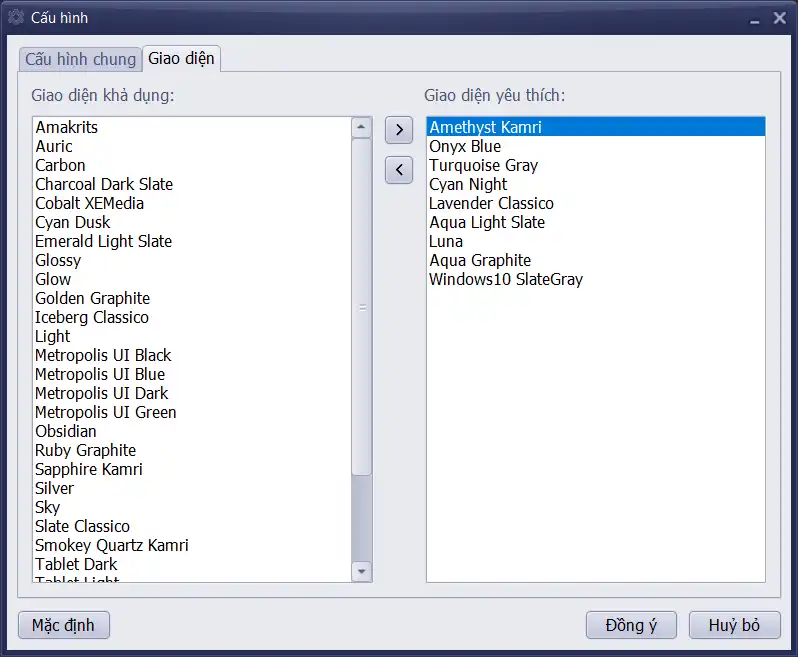This screenshot has height=657, width=798.
Task: Select the Silver theme
Action: pos(192,489)
